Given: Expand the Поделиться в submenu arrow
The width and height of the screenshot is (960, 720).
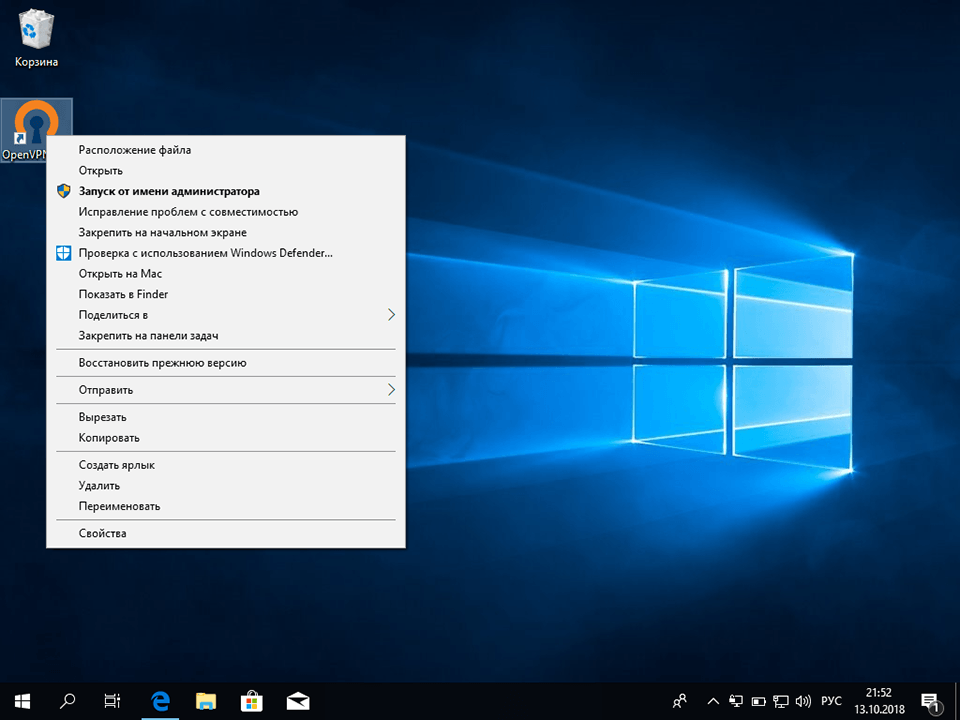Looking at the screenshot, I should point(391,315).
